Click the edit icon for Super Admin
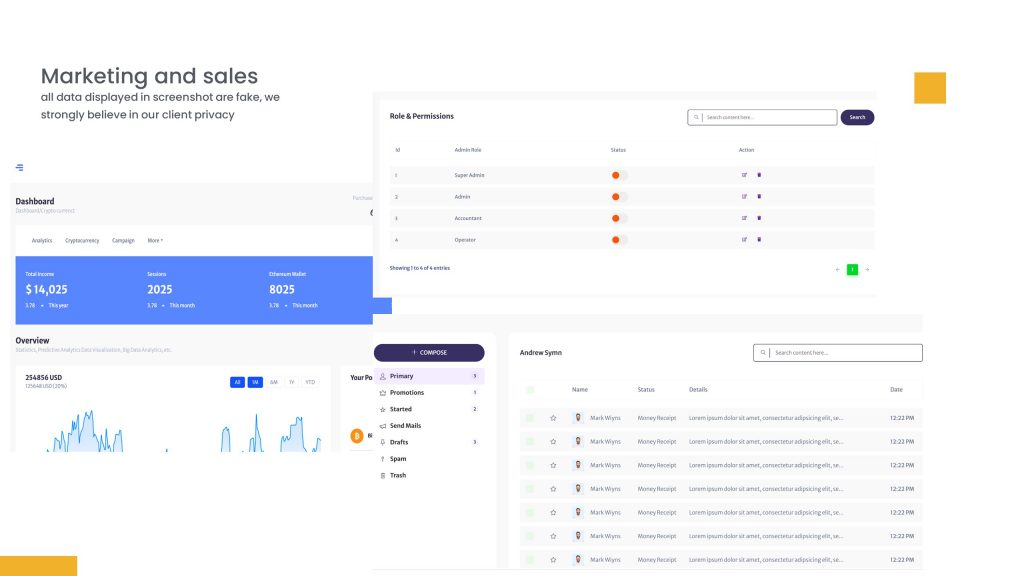The height and width of the screenshot is (576, 1024). pyautogui.click(x=744, y=175)
